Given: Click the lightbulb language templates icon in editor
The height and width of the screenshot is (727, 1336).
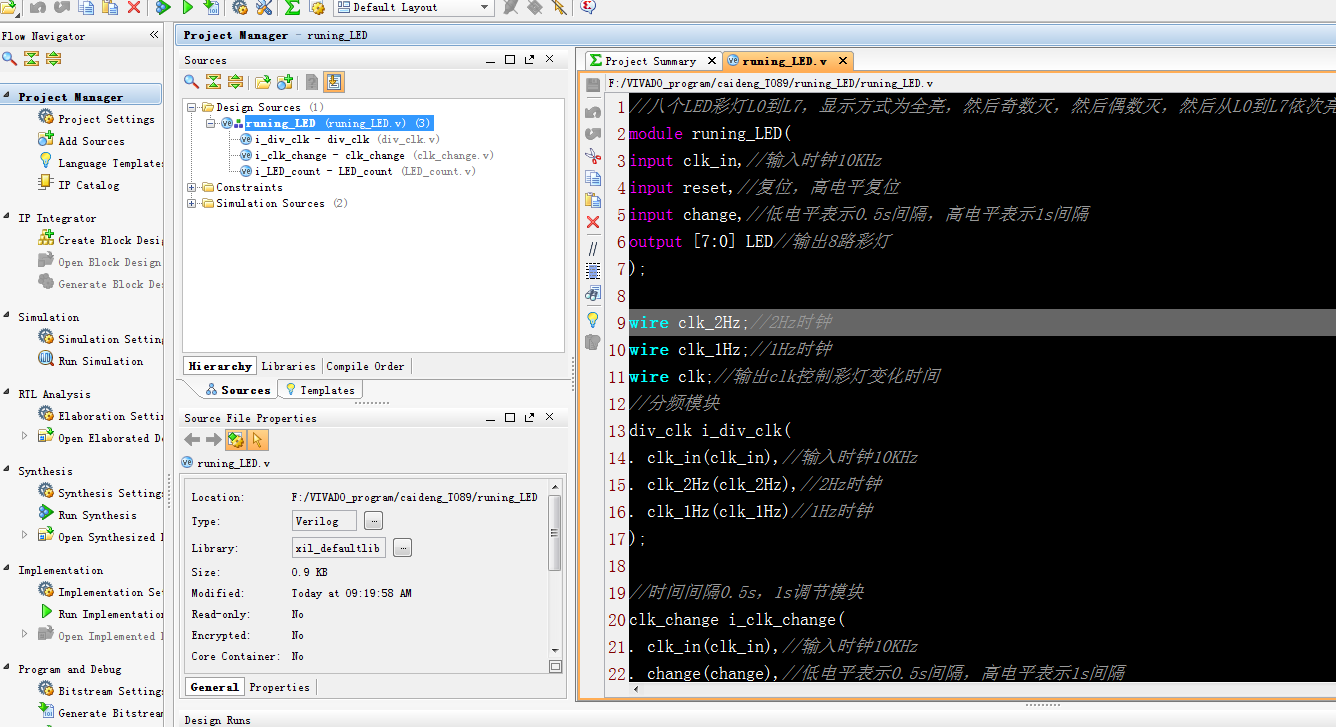Looking at the screenshot, I should pos(593,319).
